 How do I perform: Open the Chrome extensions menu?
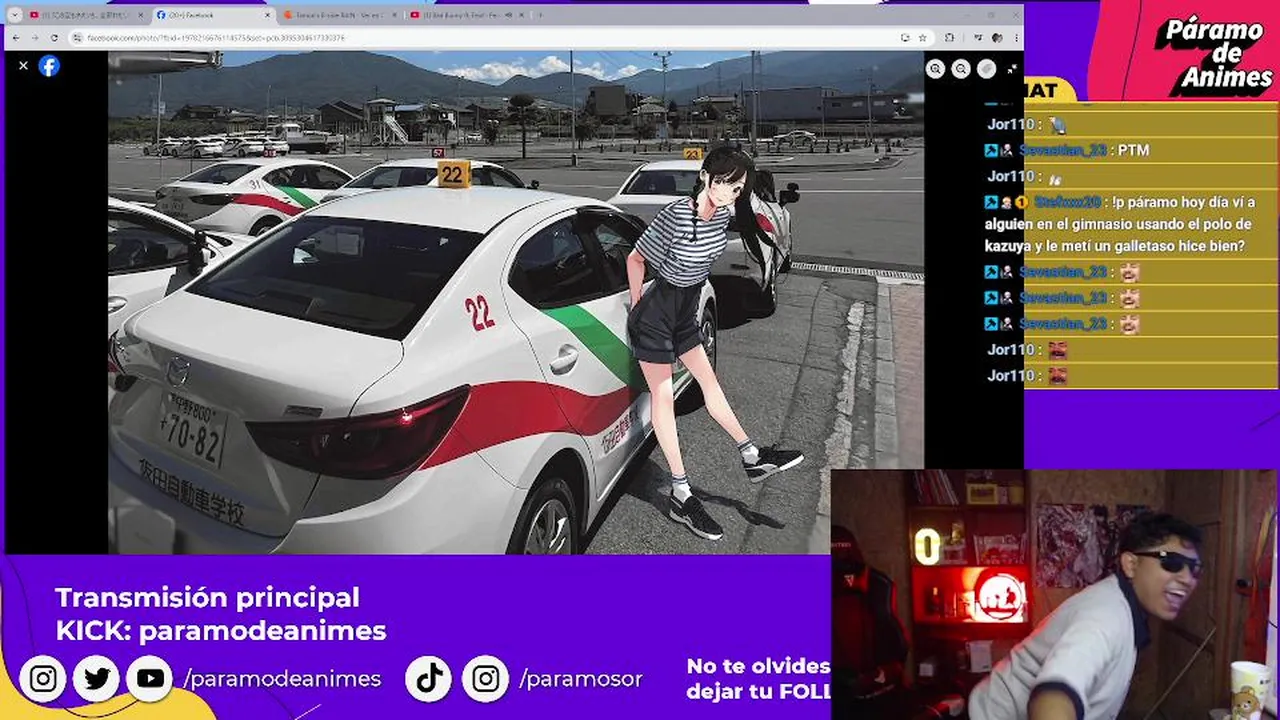click(x=950, y=38)
